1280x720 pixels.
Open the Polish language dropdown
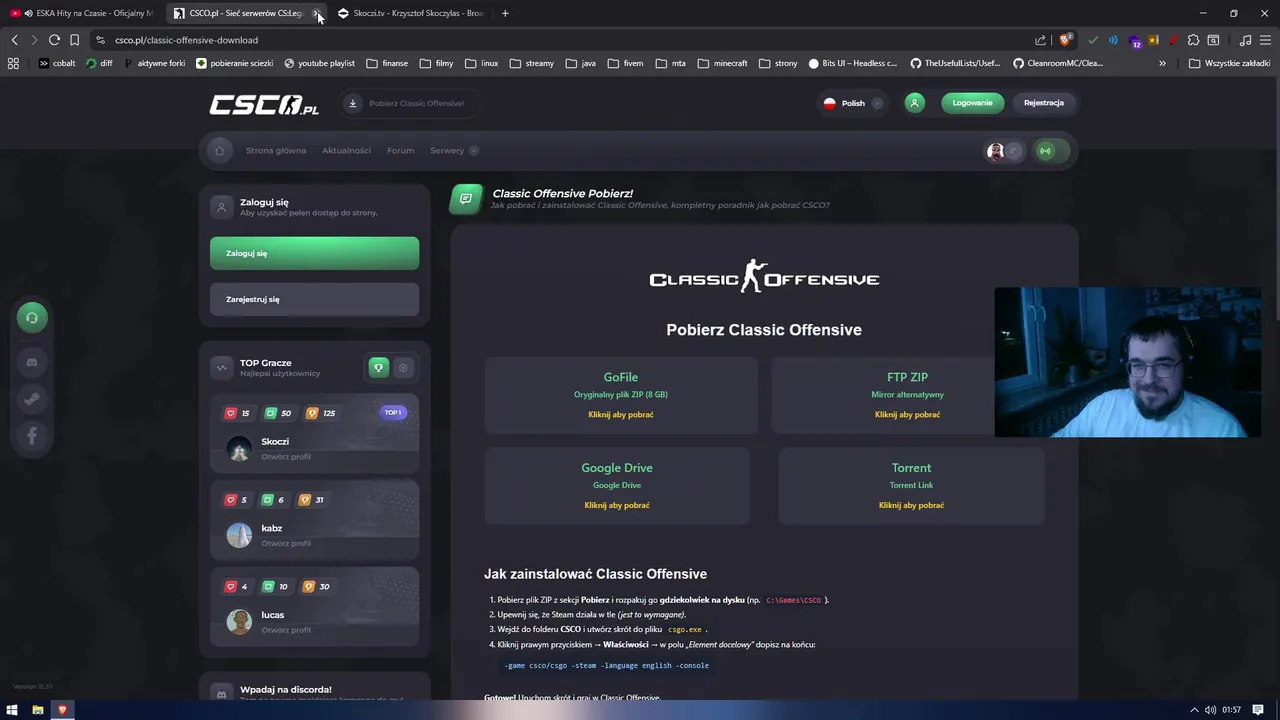pos(853,103)
